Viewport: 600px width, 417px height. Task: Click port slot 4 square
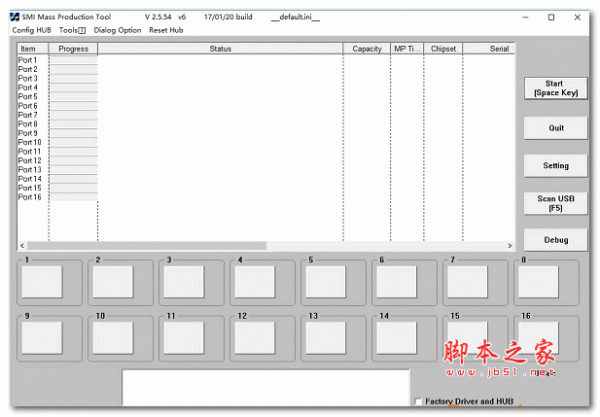254,282
